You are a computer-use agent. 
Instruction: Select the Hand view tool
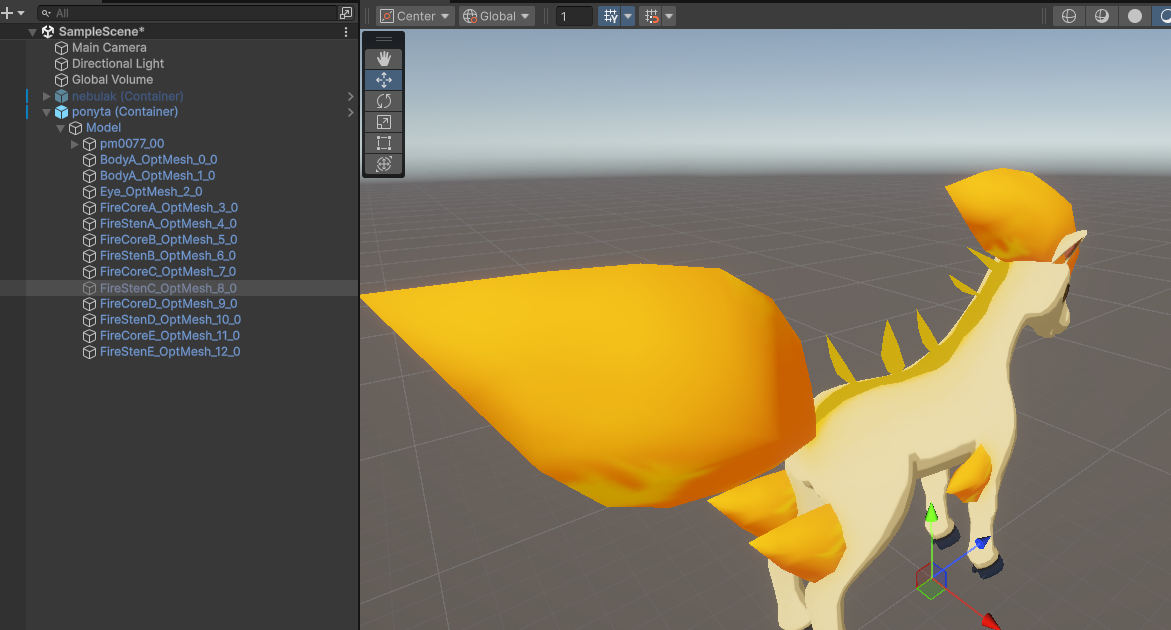(384, 58)
